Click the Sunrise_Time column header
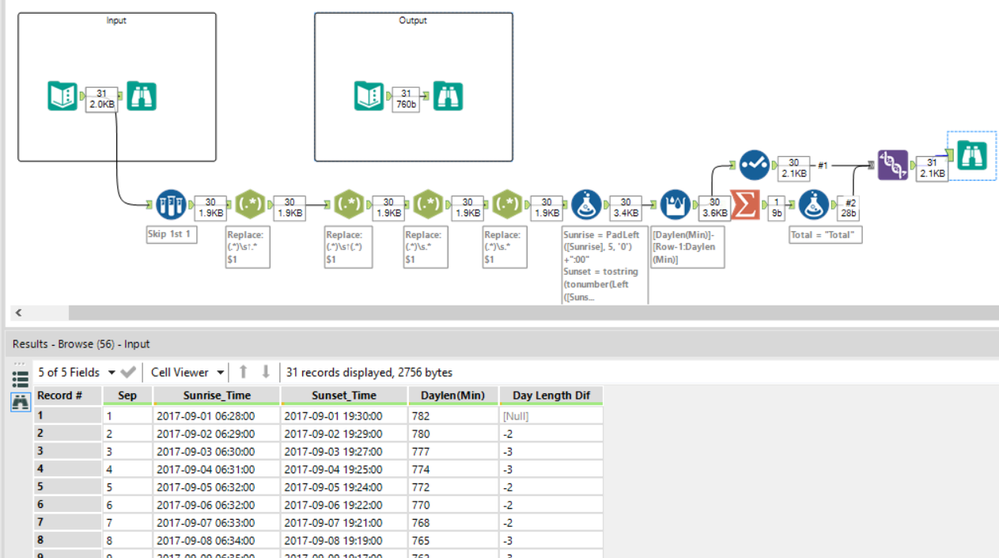Screen dimensions: 999x558 click(x=217, y=396)
